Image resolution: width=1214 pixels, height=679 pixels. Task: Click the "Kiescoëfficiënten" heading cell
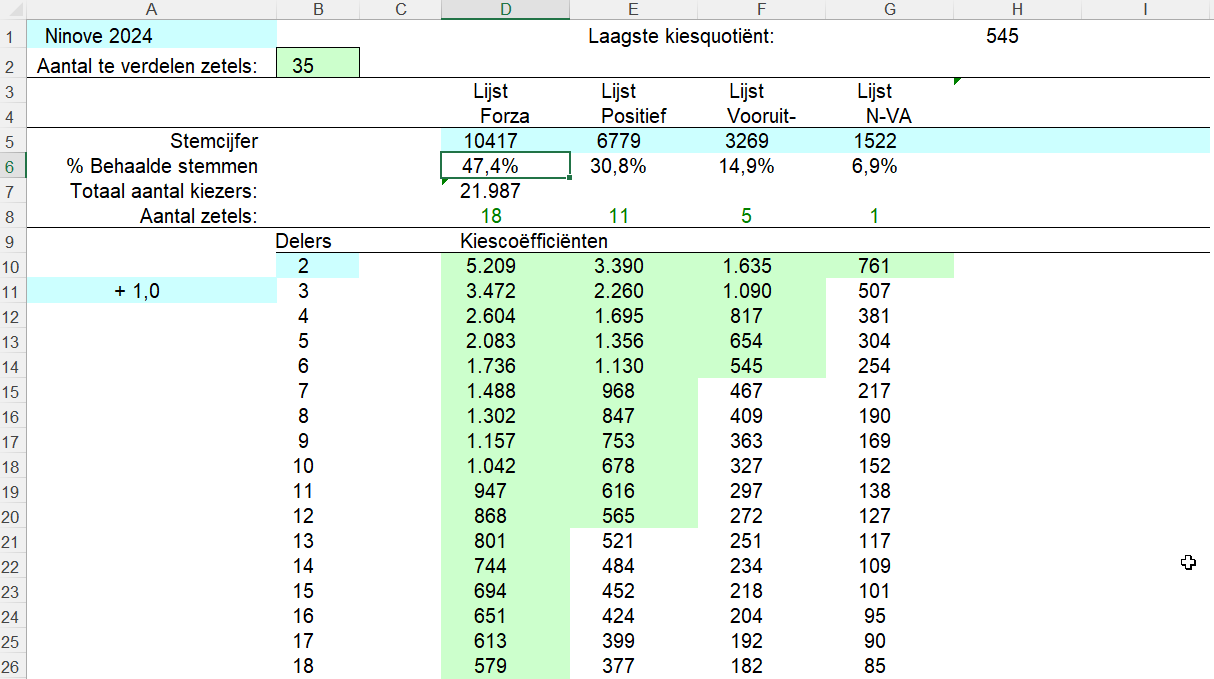click(534, 241)
